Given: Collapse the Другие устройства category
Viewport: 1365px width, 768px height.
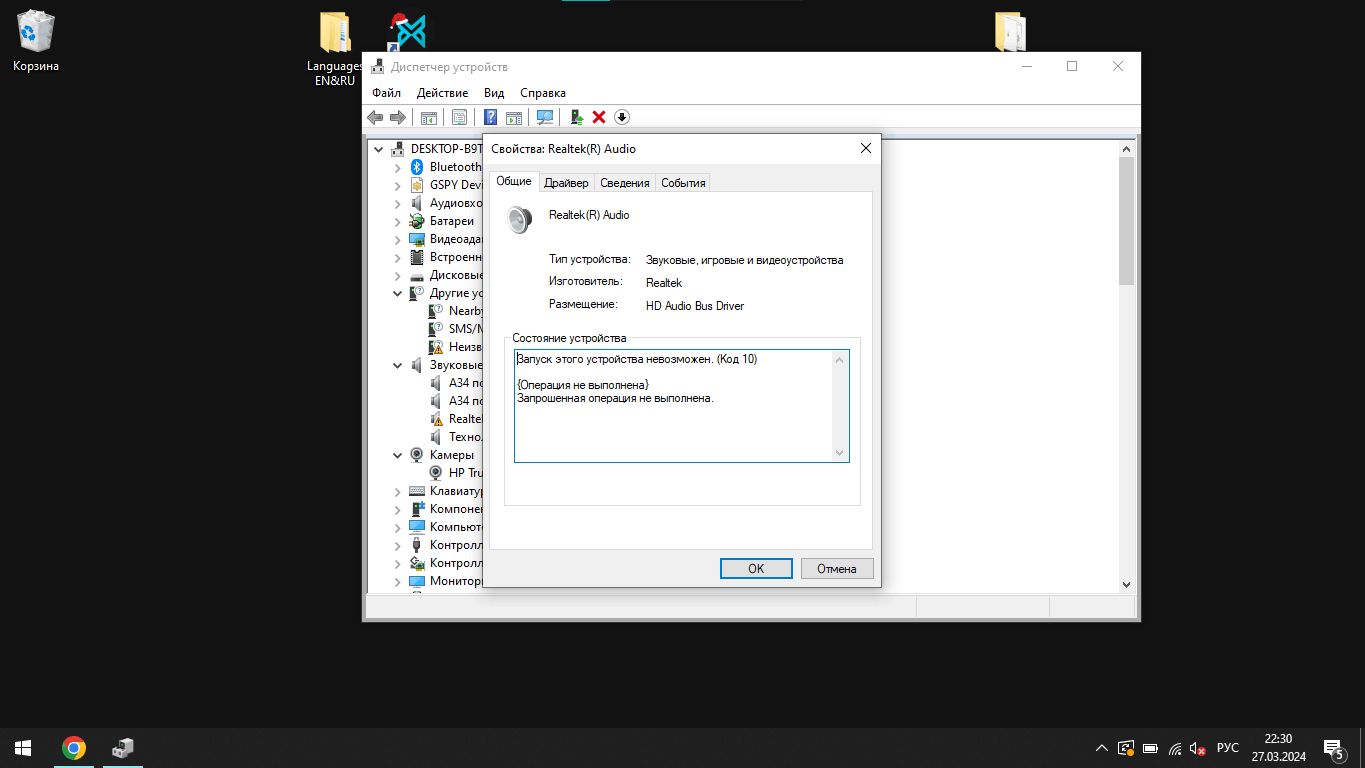Looking at the screenshot, I should (397, 293).
